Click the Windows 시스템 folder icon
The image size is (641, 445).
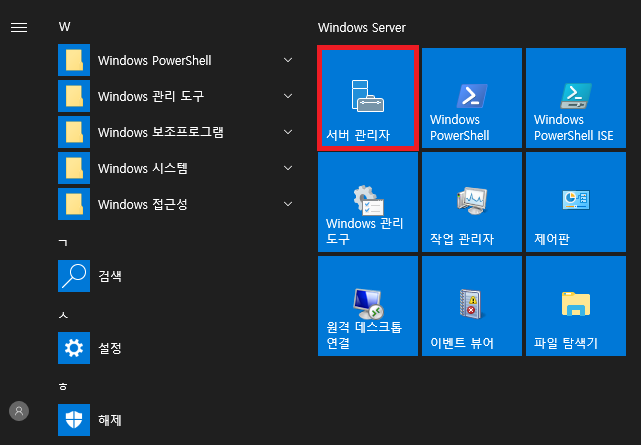[x=74, y=168]
